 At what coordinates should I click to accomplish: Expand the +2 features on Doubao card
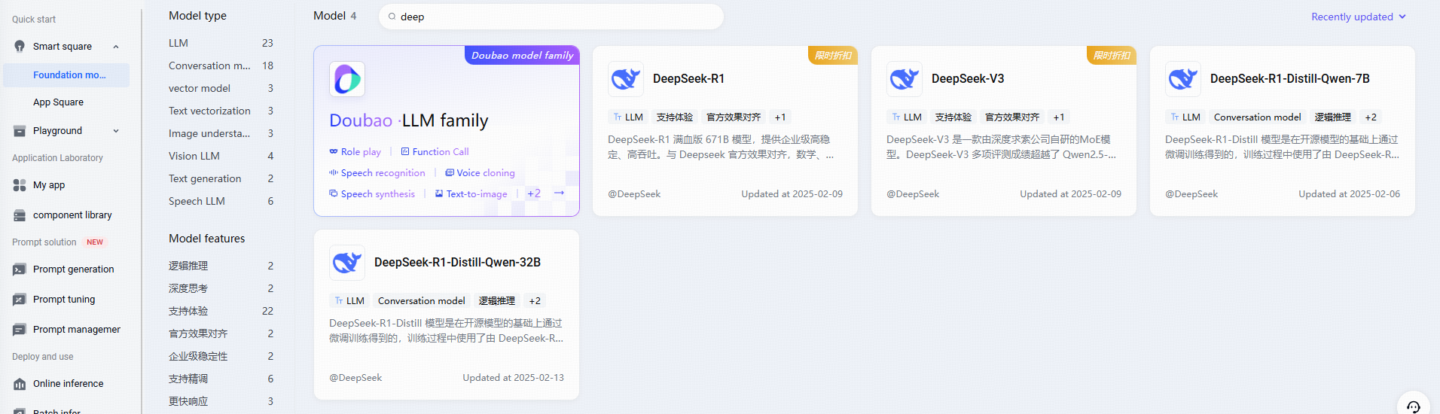[x=534, y=194]
